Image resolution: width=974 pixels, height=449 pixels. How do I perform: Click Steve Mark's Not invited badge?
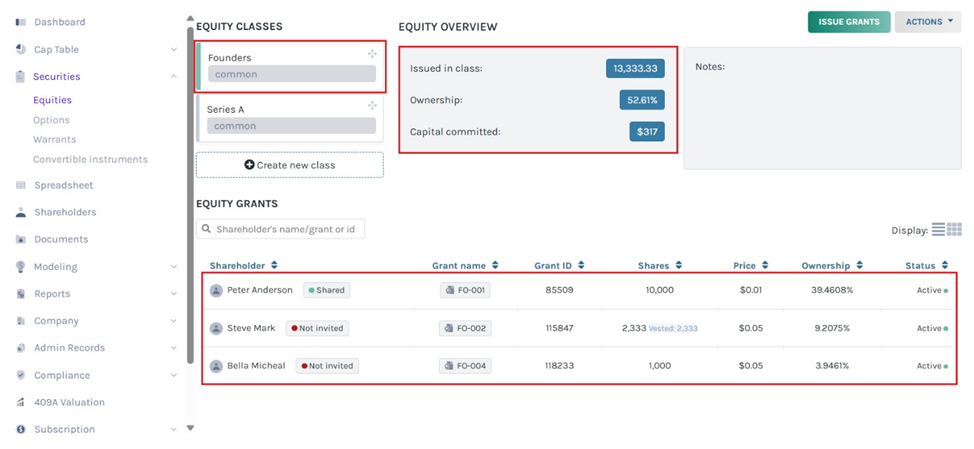pos(317,328)
